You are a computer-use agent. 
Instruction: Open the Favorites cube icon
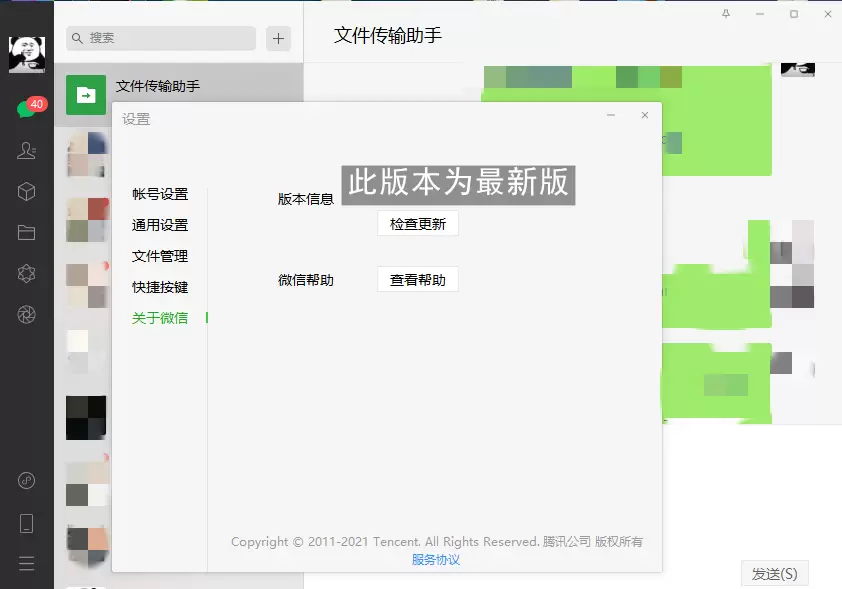pos(26,191)
